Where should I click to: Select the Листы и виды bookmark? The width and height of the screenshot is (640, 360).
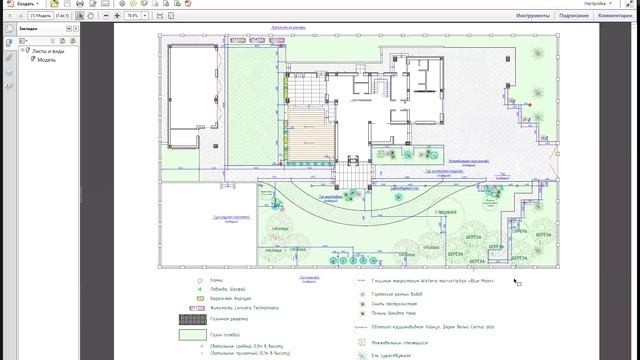coord(48,51)
